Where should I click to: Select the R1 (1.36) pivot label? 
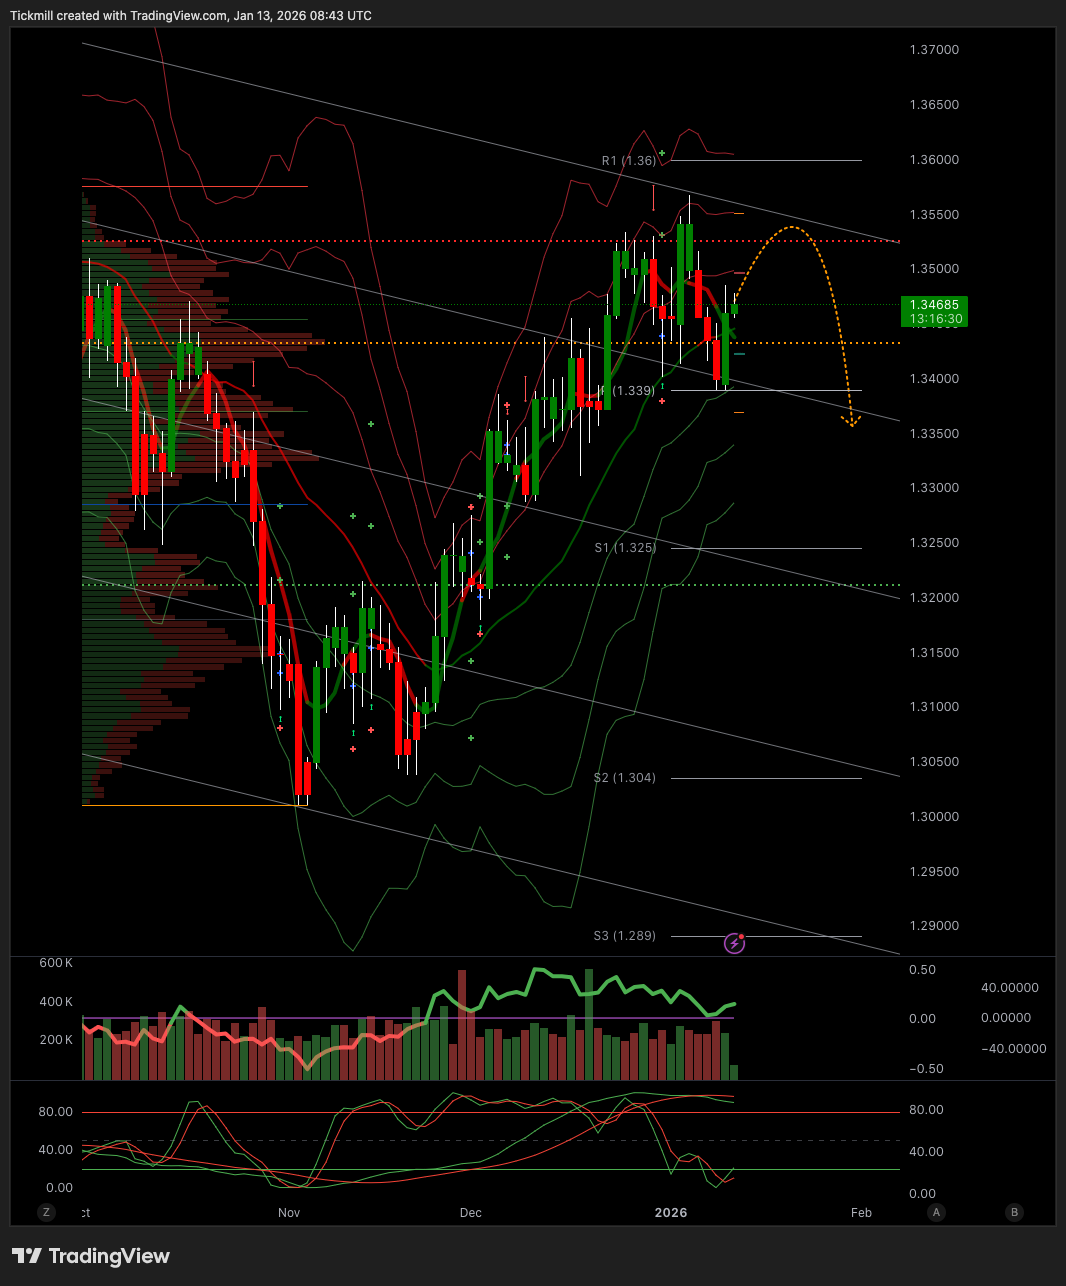(x=629, y=160)
